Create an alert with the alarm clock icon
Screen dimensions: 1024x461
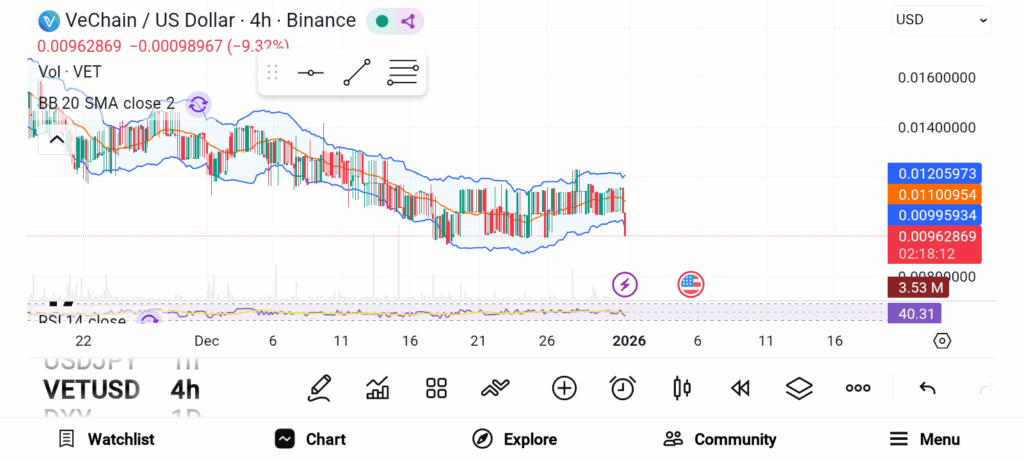(623, 388)
